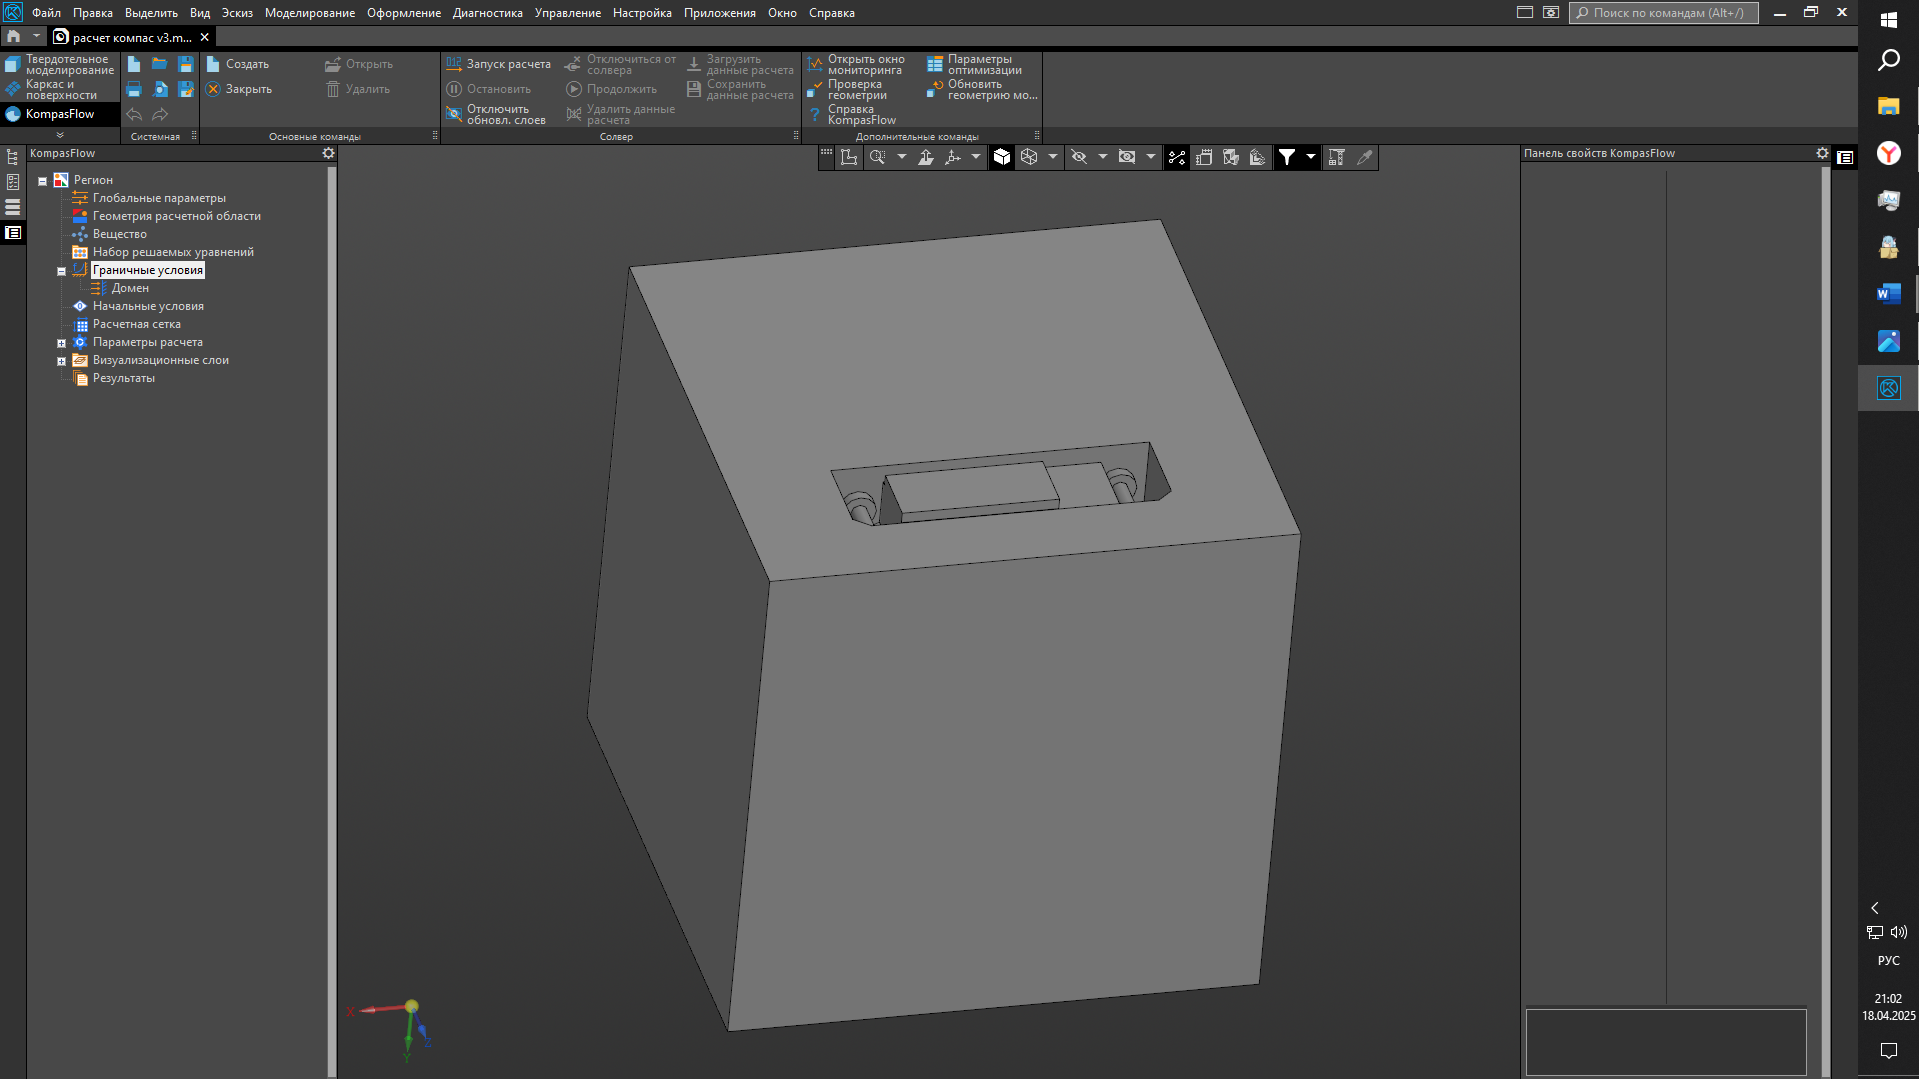Click the Print icon in system toolbar
Image resolution: width=1919 pixels, height=1079 pixels.
(x=134, y=90)
